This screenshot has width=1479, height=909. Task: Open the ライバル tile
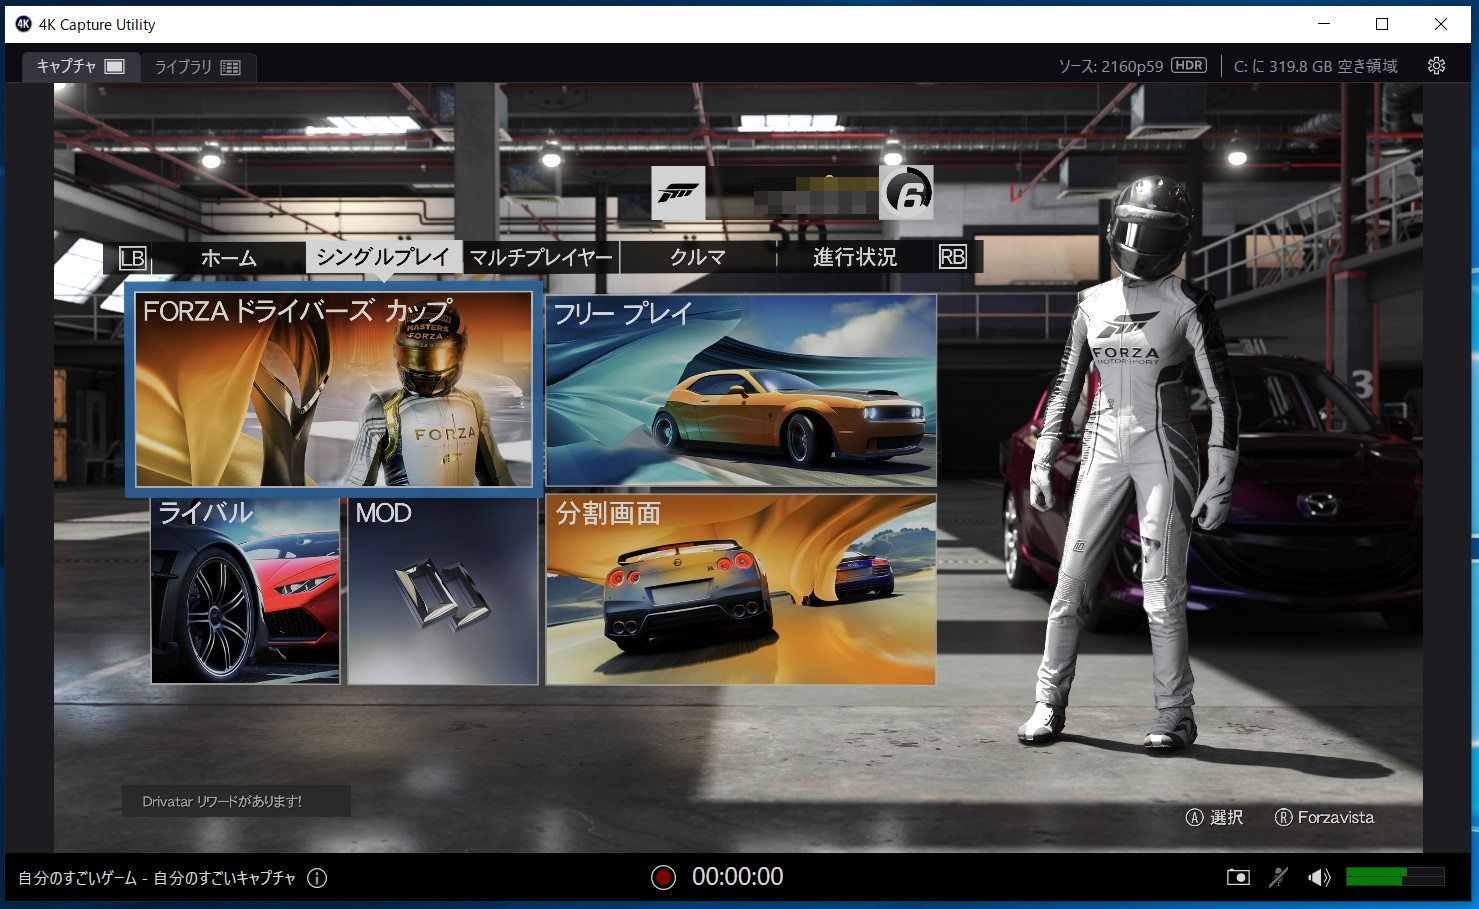[x=245, y=590]
